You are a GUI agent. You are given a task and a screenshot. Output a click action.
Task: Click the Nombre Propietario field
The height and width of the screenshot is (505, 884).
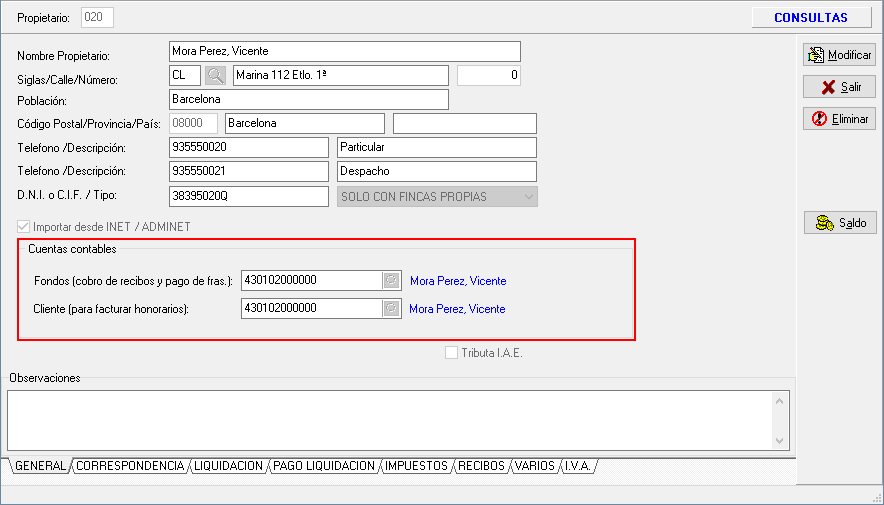click(x=344, y=51)
